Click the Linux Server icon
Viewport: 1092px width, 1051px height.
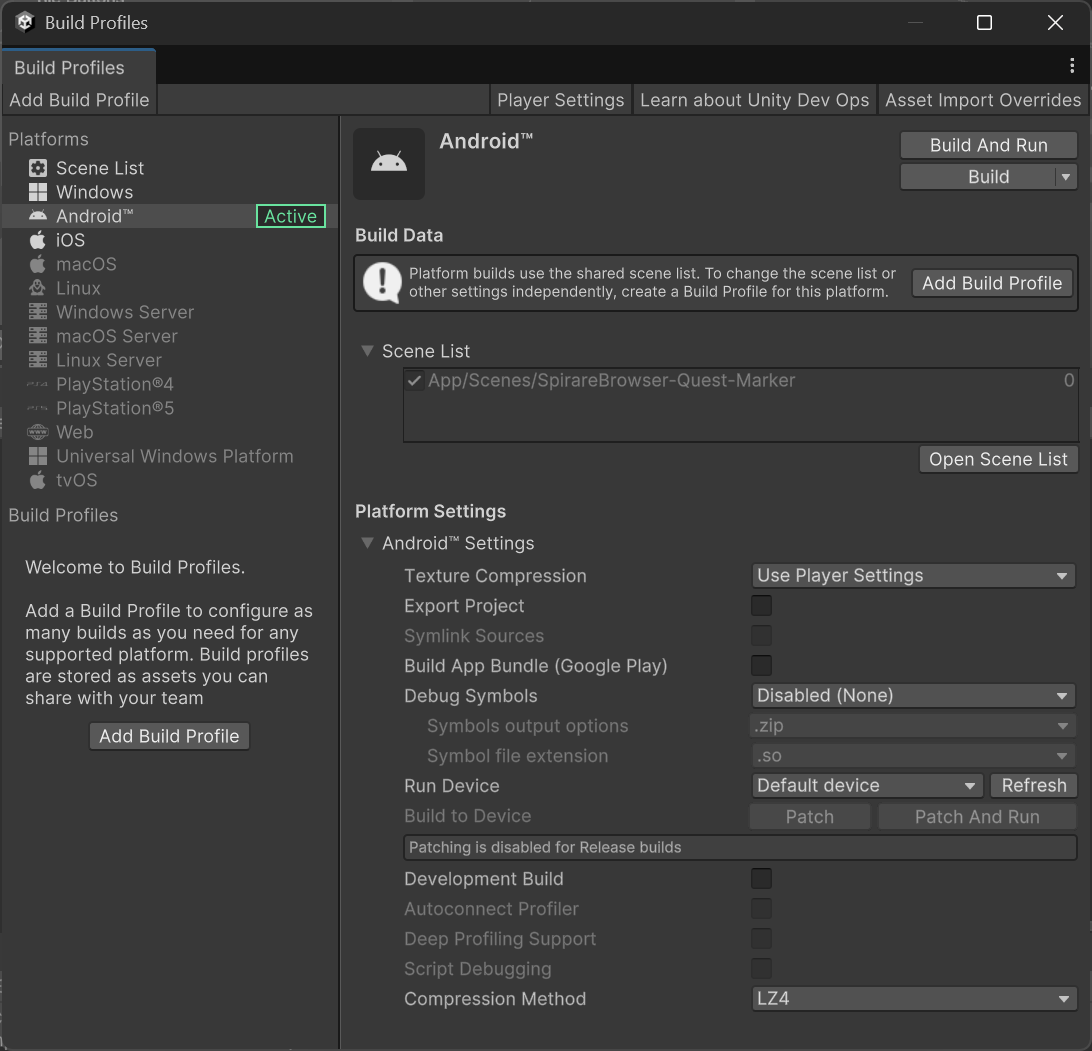[x=38, y=360]
